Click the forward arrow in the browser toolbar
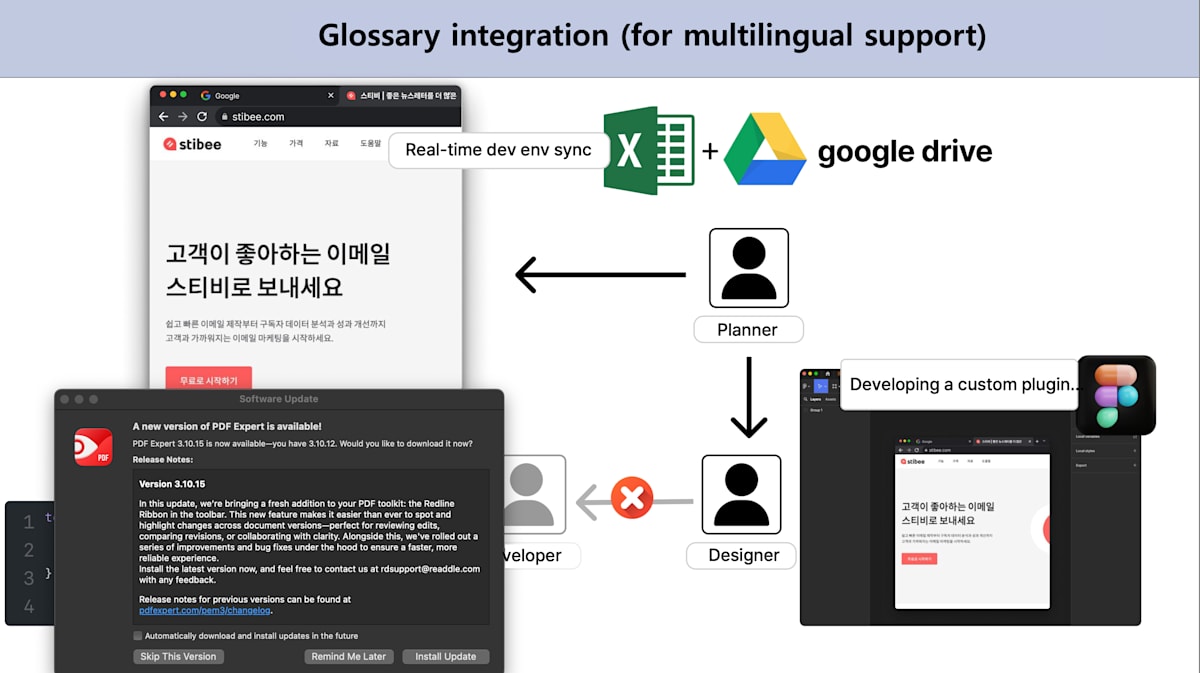 coord(182,117)
